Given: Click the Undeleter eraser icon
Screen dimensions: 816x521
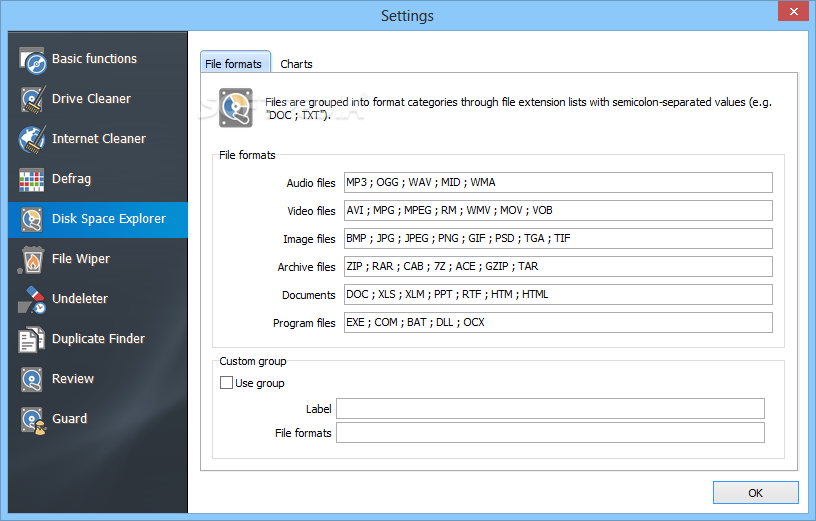Looking at the screenshot, I should pyautogui.click(x=32, y=299).
